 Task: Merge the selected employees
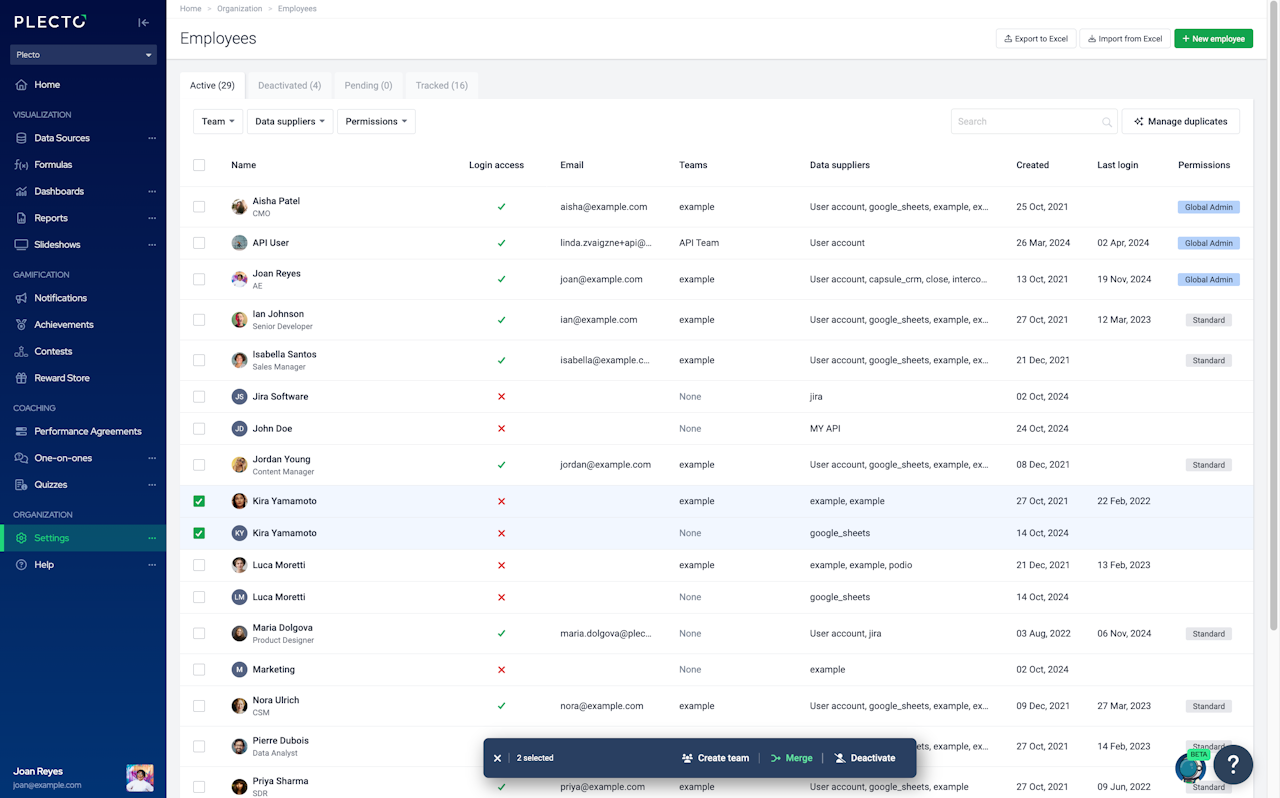[791, 758]
